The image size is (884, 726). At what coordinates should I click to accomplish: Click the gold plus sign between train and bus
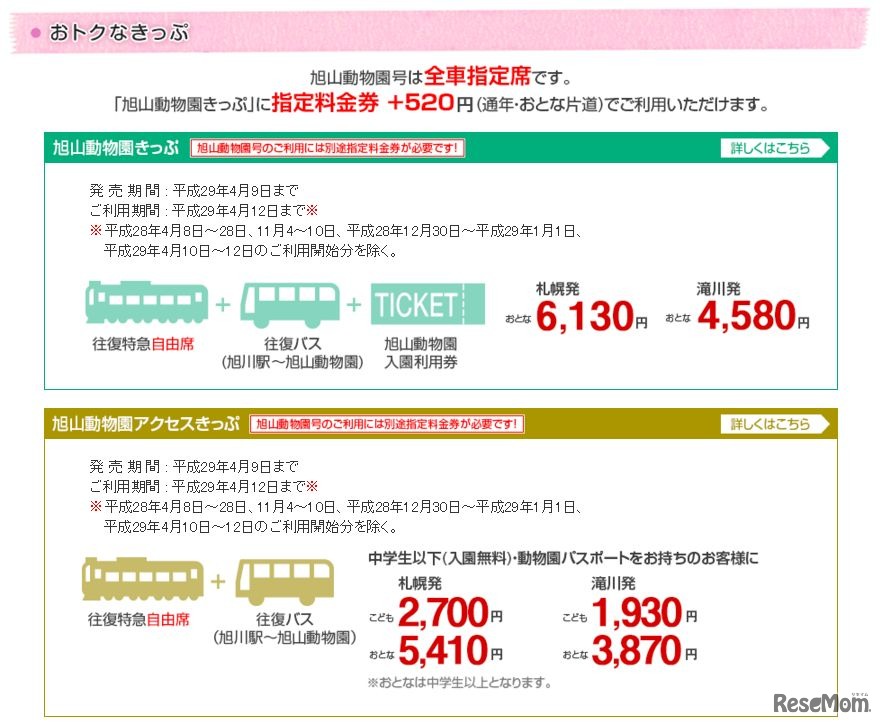click(218, 581)
